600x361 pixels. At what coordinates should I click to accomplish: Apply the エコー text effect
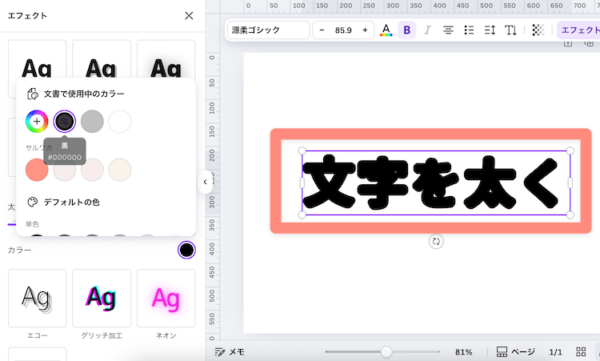(x=37, y=298)
